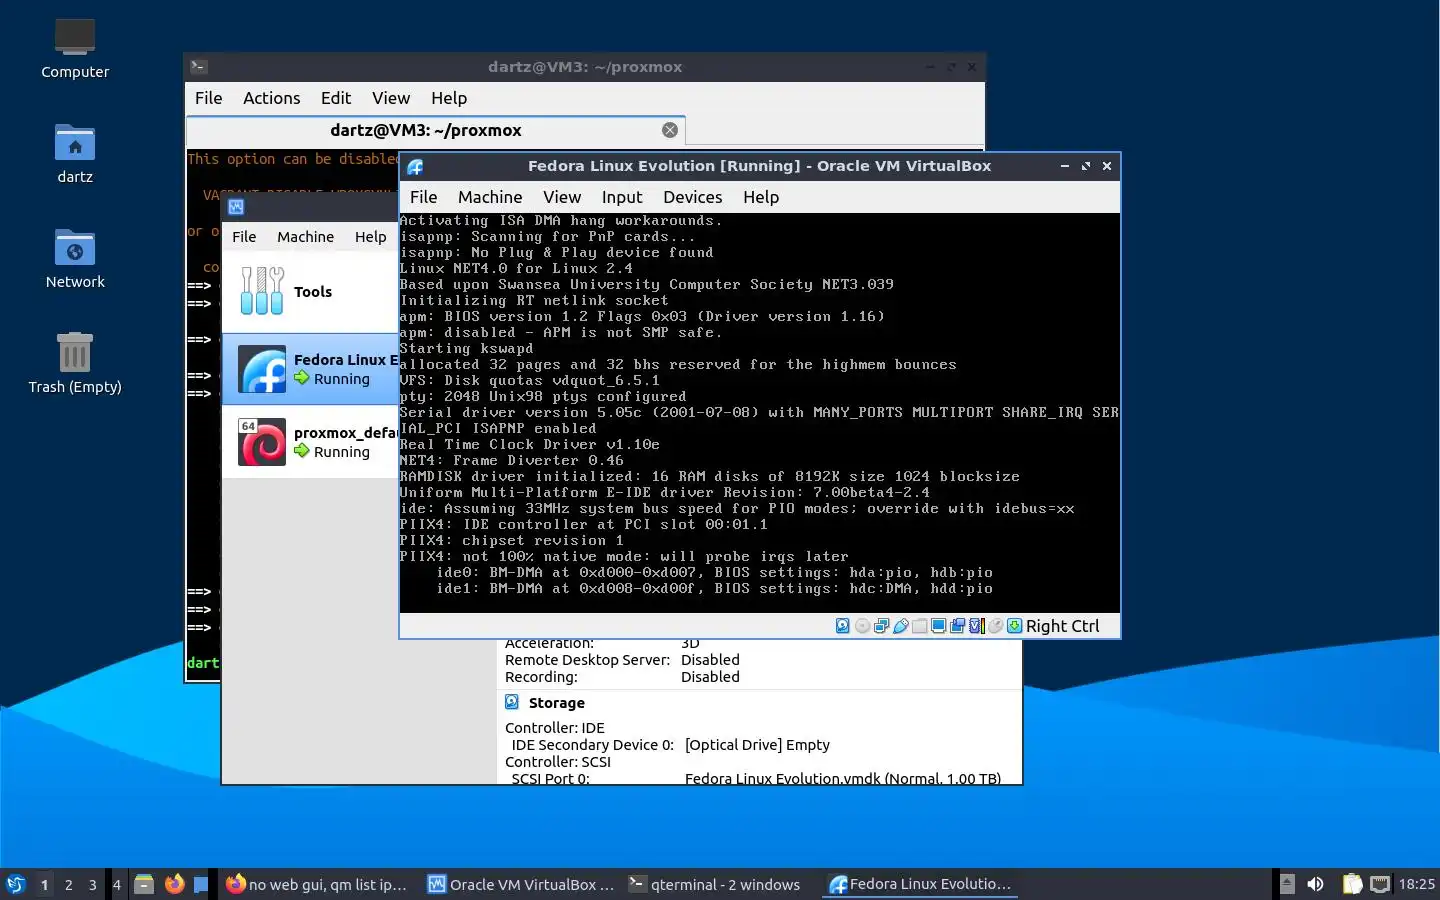Click 'Controller: SCSI' label in details
The width and height of the screenshot is (1440, 900).
coord(558,761)
